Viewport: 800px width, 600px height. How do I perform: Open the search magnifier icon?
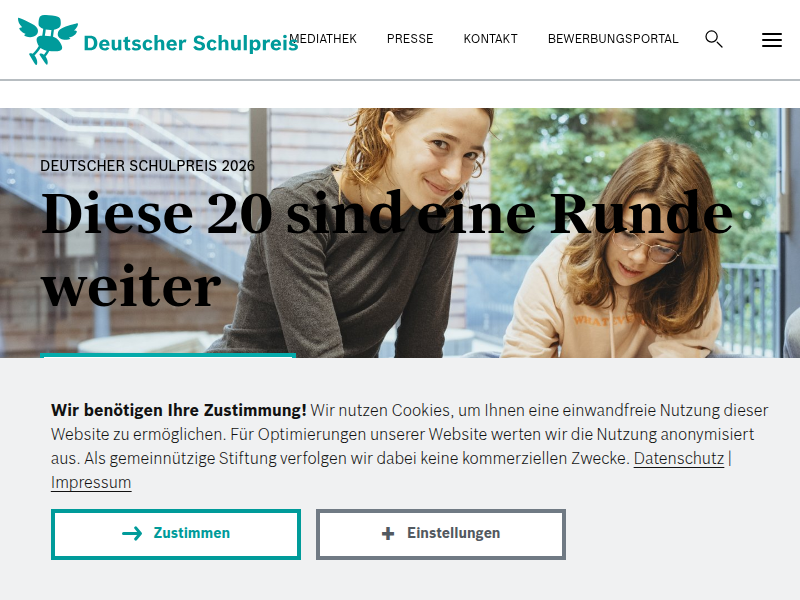pyautogui.click(x=714, y=39)
